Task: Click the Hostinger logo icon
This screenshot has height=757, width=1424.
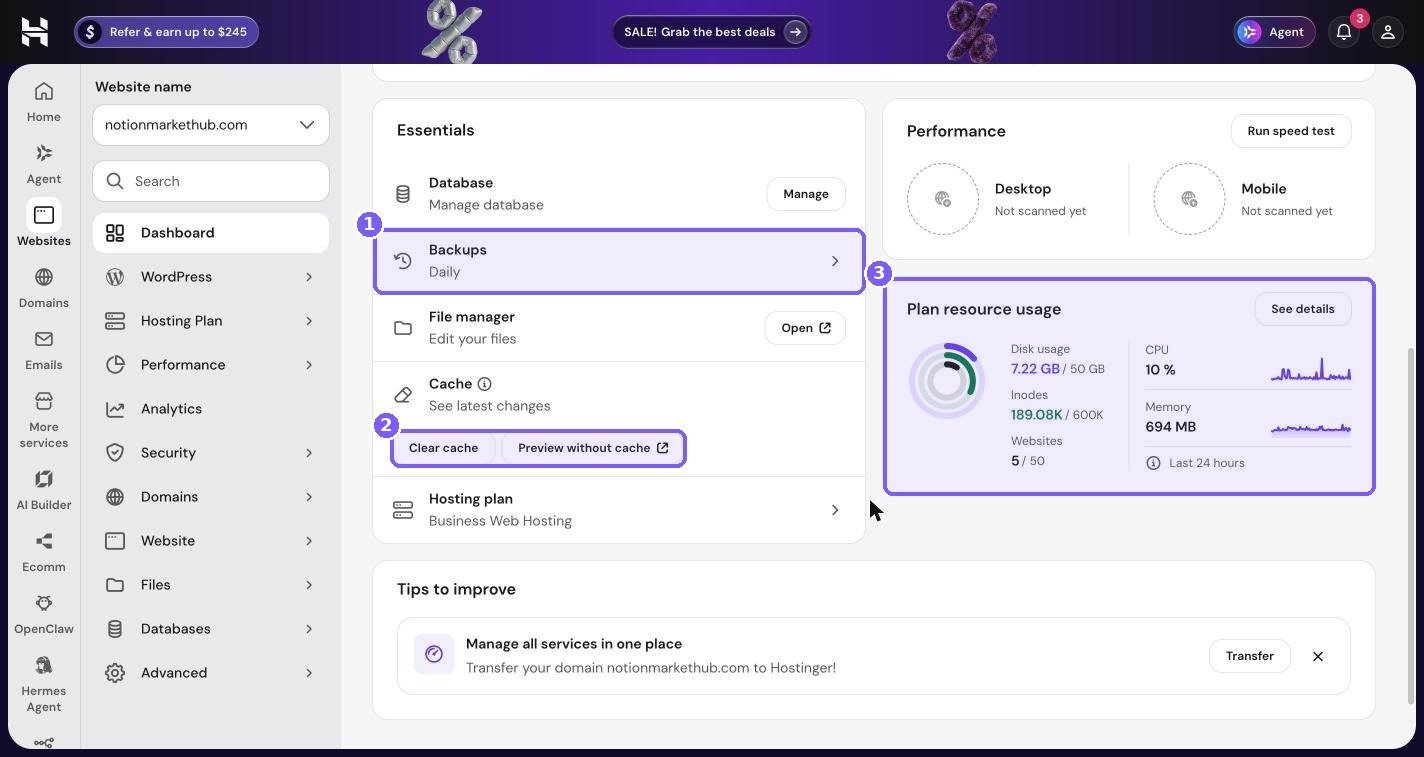Action: point(35,32)
